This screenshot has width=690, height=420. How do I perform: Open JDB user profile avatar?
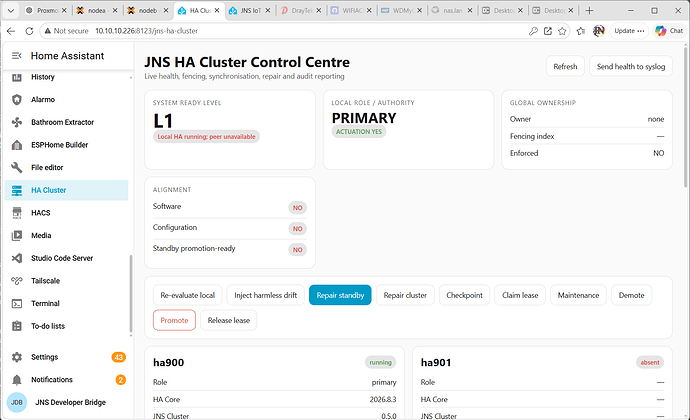tap(17, 402)
